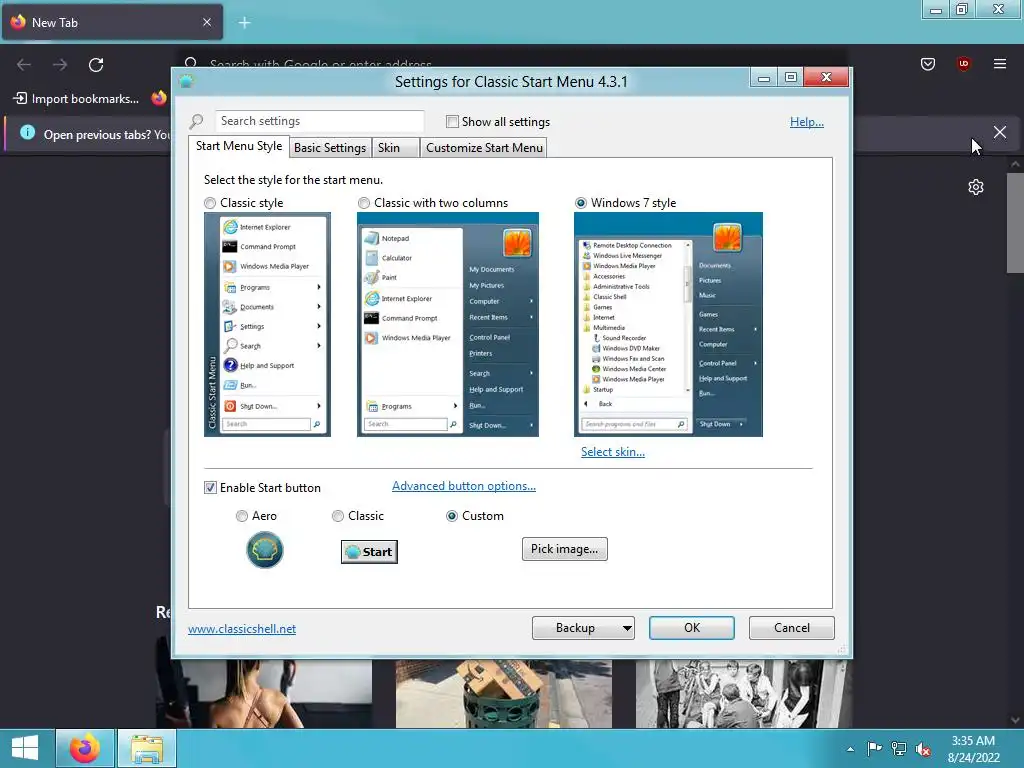The image size is (1024, 768).
Task: Open the www.classicshell.net link
Action: [x=242, y=629]
